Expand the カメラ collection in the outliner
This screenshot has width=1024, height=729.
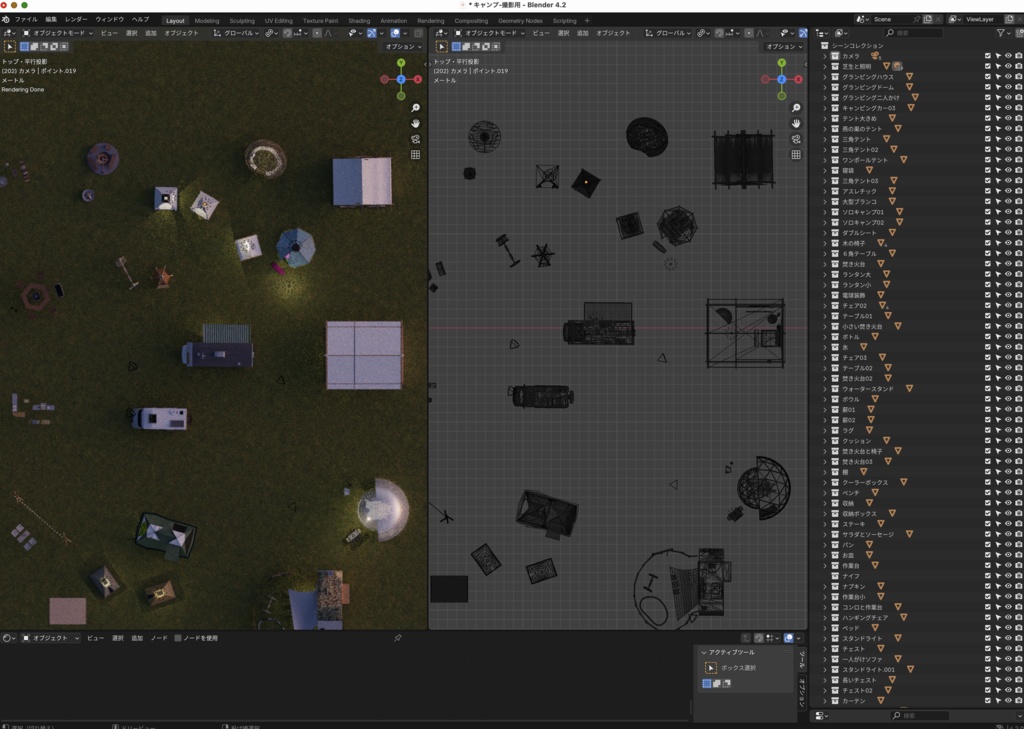(825, 56)
